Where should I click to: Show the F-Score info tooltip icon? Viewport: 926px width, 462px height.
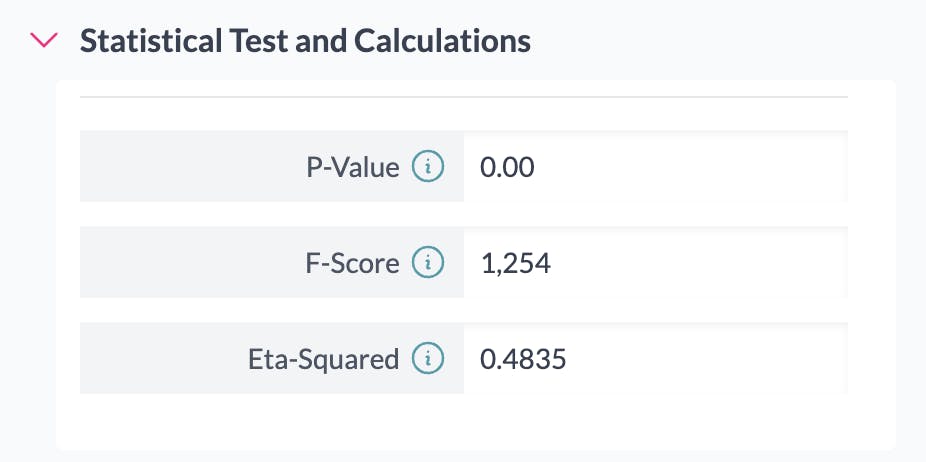(428, 263)
